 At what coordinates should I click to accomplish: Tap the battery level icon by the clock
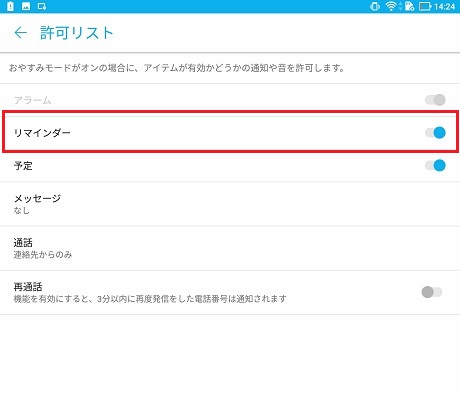click(425, 6)
